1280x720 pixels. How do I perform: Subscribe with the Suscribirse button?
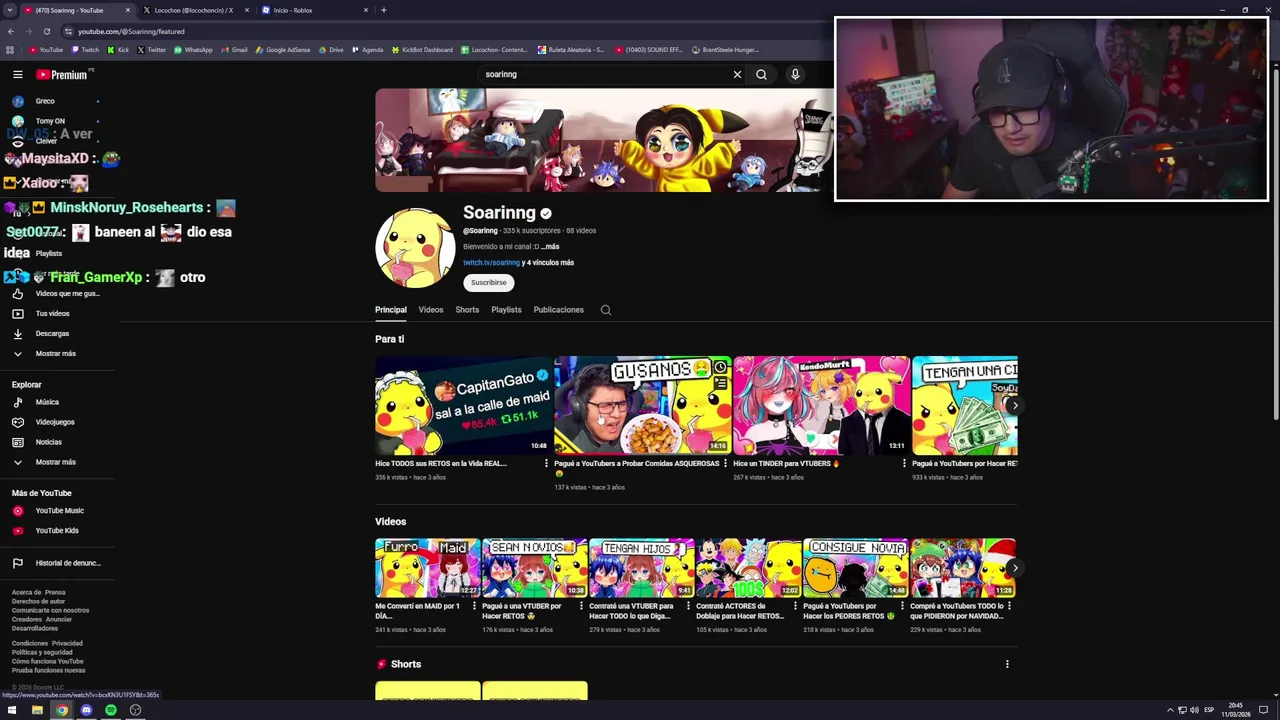489,283
